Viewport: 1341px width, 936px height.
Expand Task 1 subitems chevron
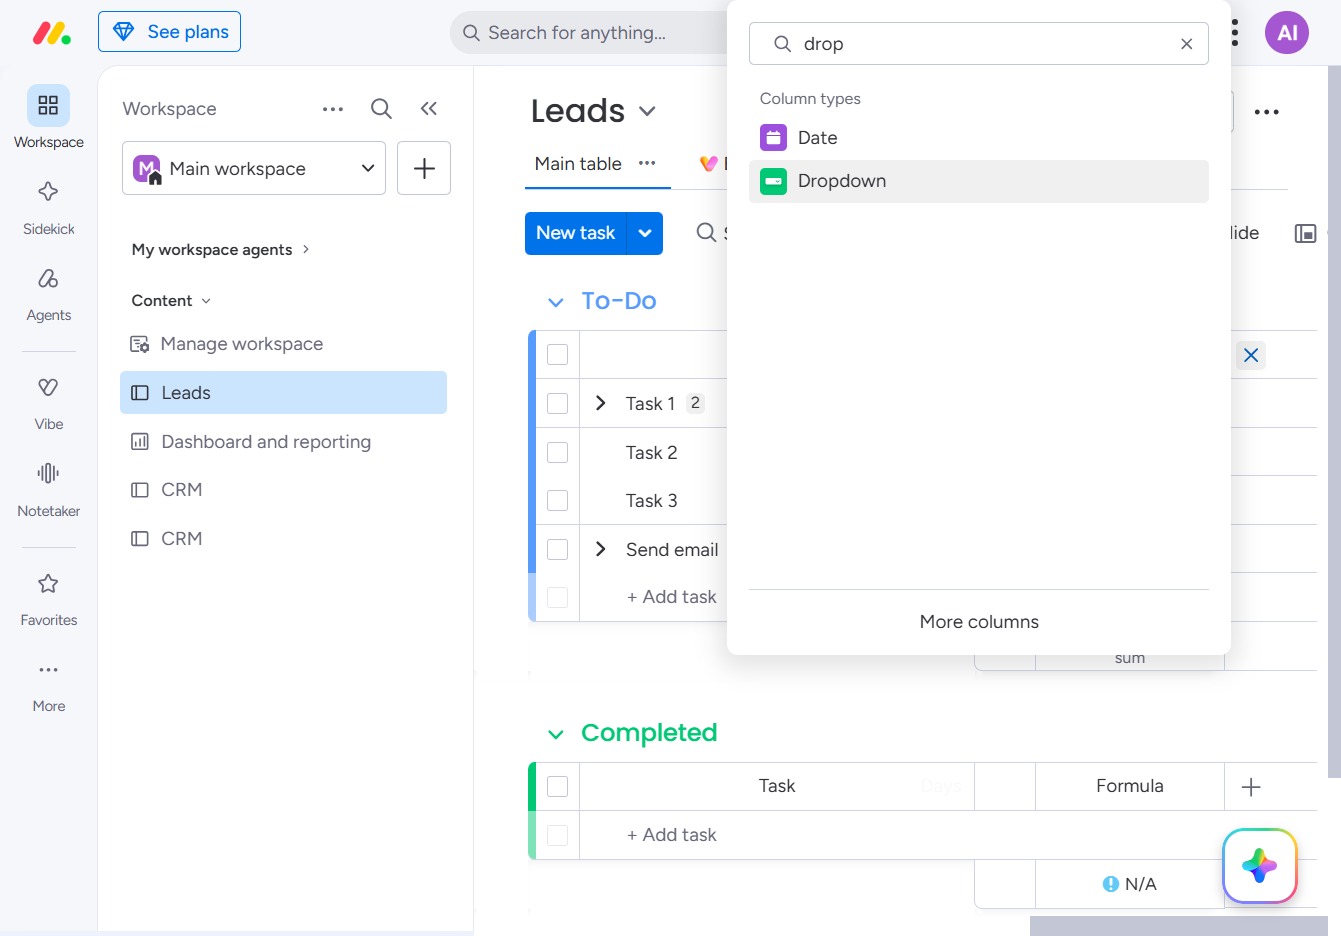600,403
